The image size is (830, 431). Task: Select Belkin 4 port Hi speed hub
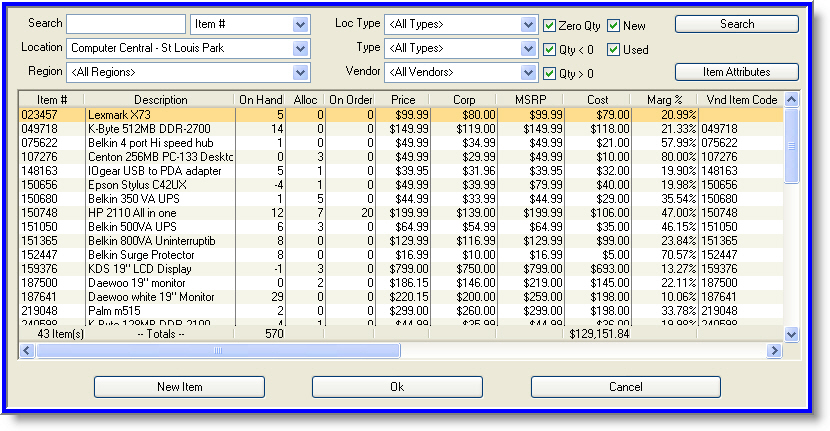click(401, 143)
